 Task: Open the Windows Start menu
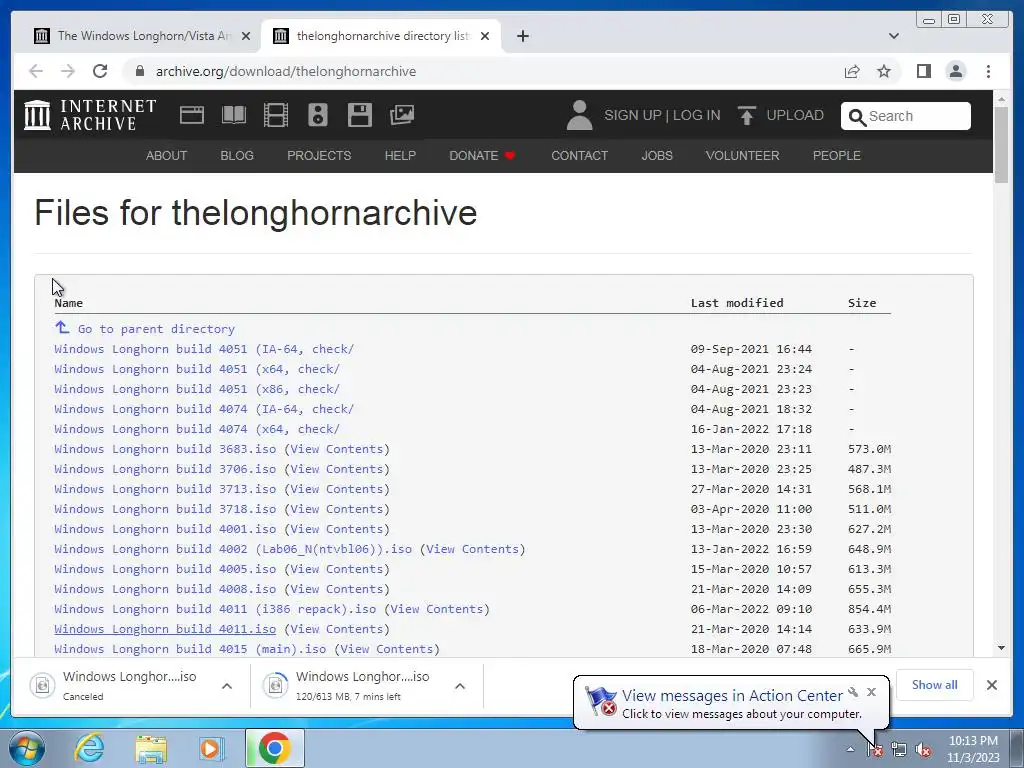point(25,748)
